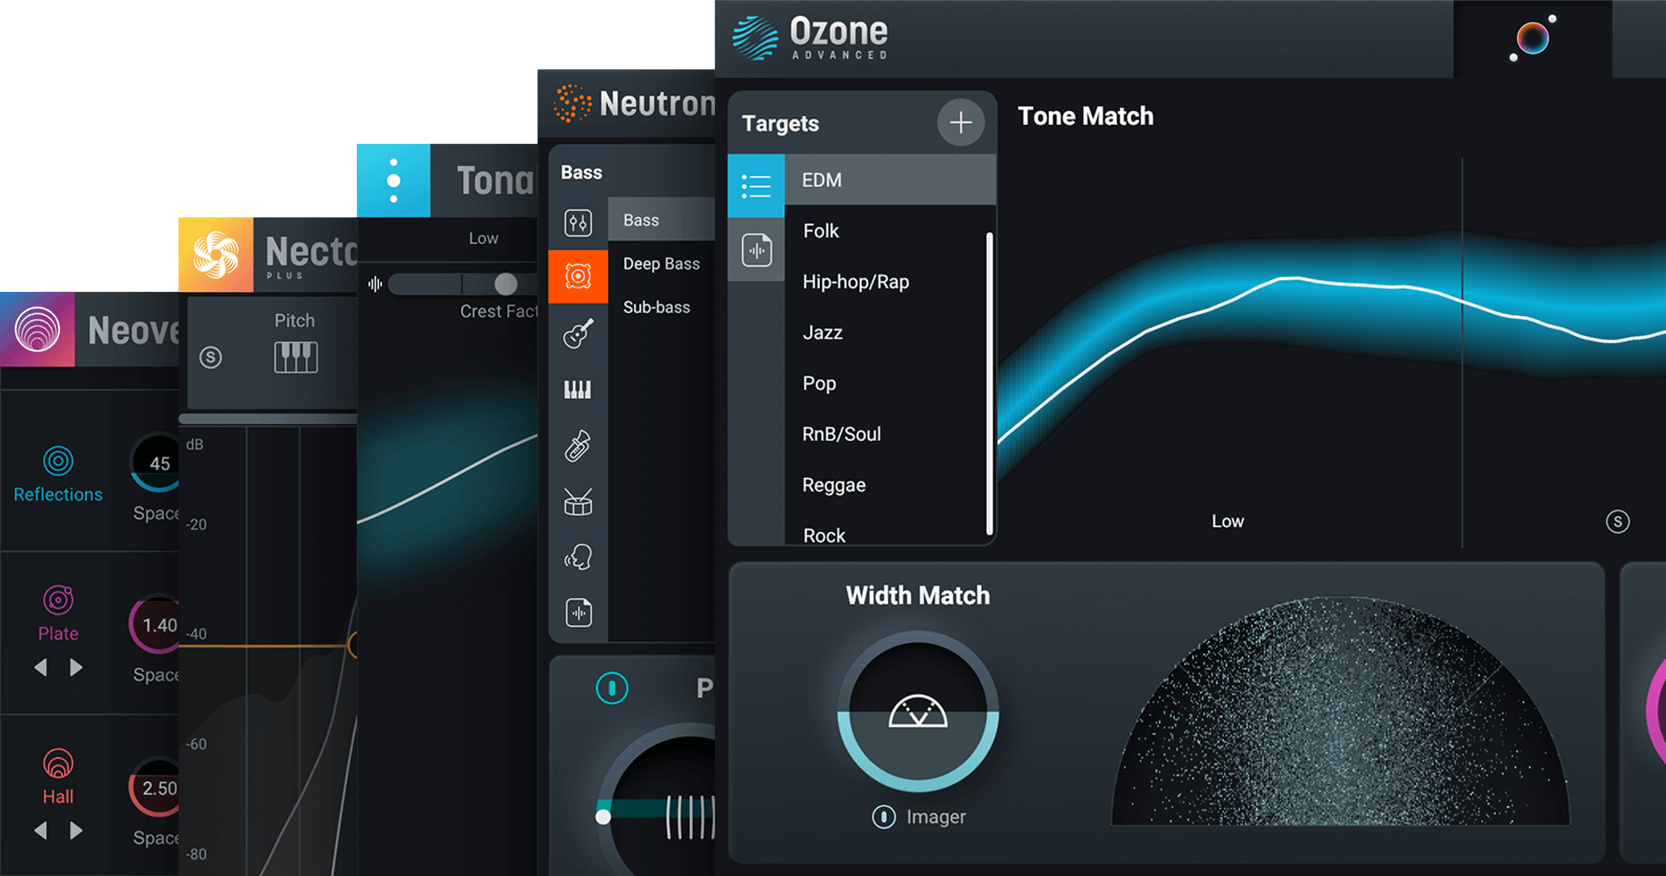Switch to the targets list view icon
This screenshot has width=1666, height=876.
coord(756,186)
